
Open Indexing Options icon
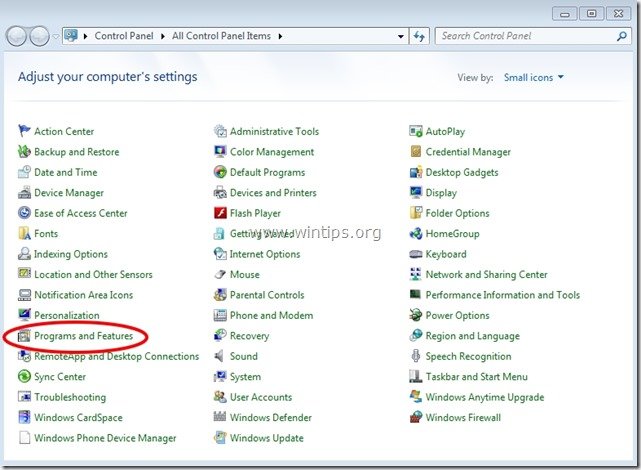coord(24,254)
